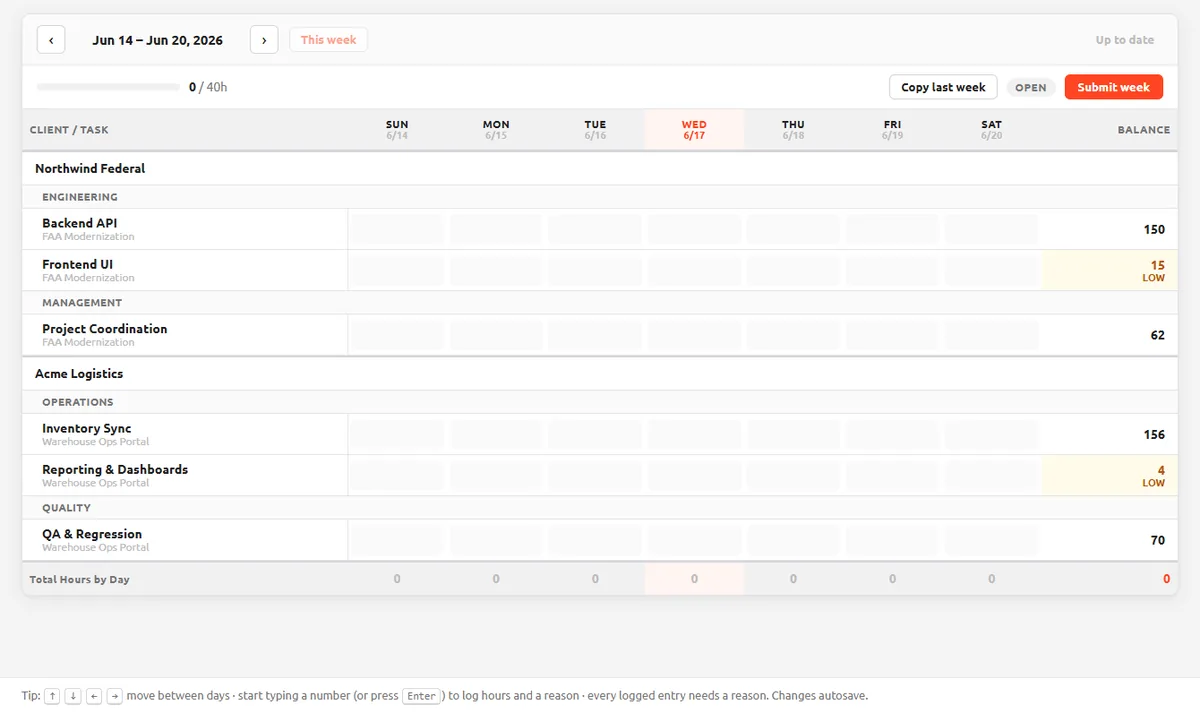The height and width of the screenshot is (713, 1200).
Task: Click the QA & Regression task name
Action: [92, 534]
